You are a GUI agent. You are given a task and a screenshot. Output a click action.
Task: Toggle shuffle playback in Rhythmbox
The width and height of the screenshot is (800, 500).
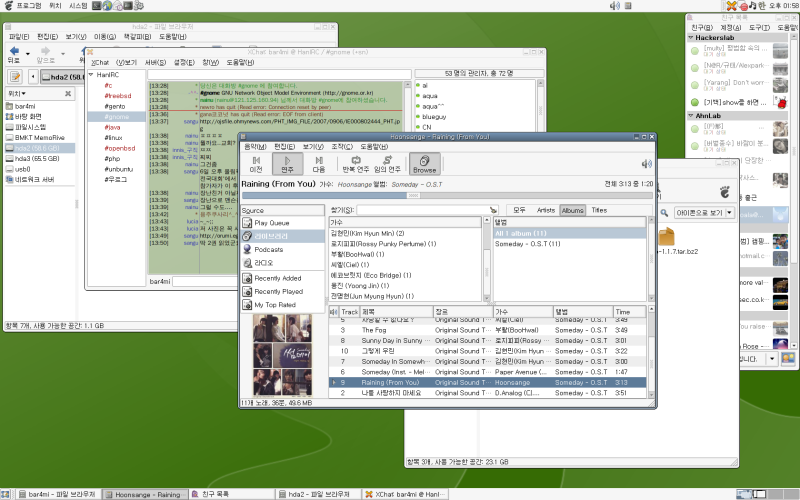[x=388, y=163]
